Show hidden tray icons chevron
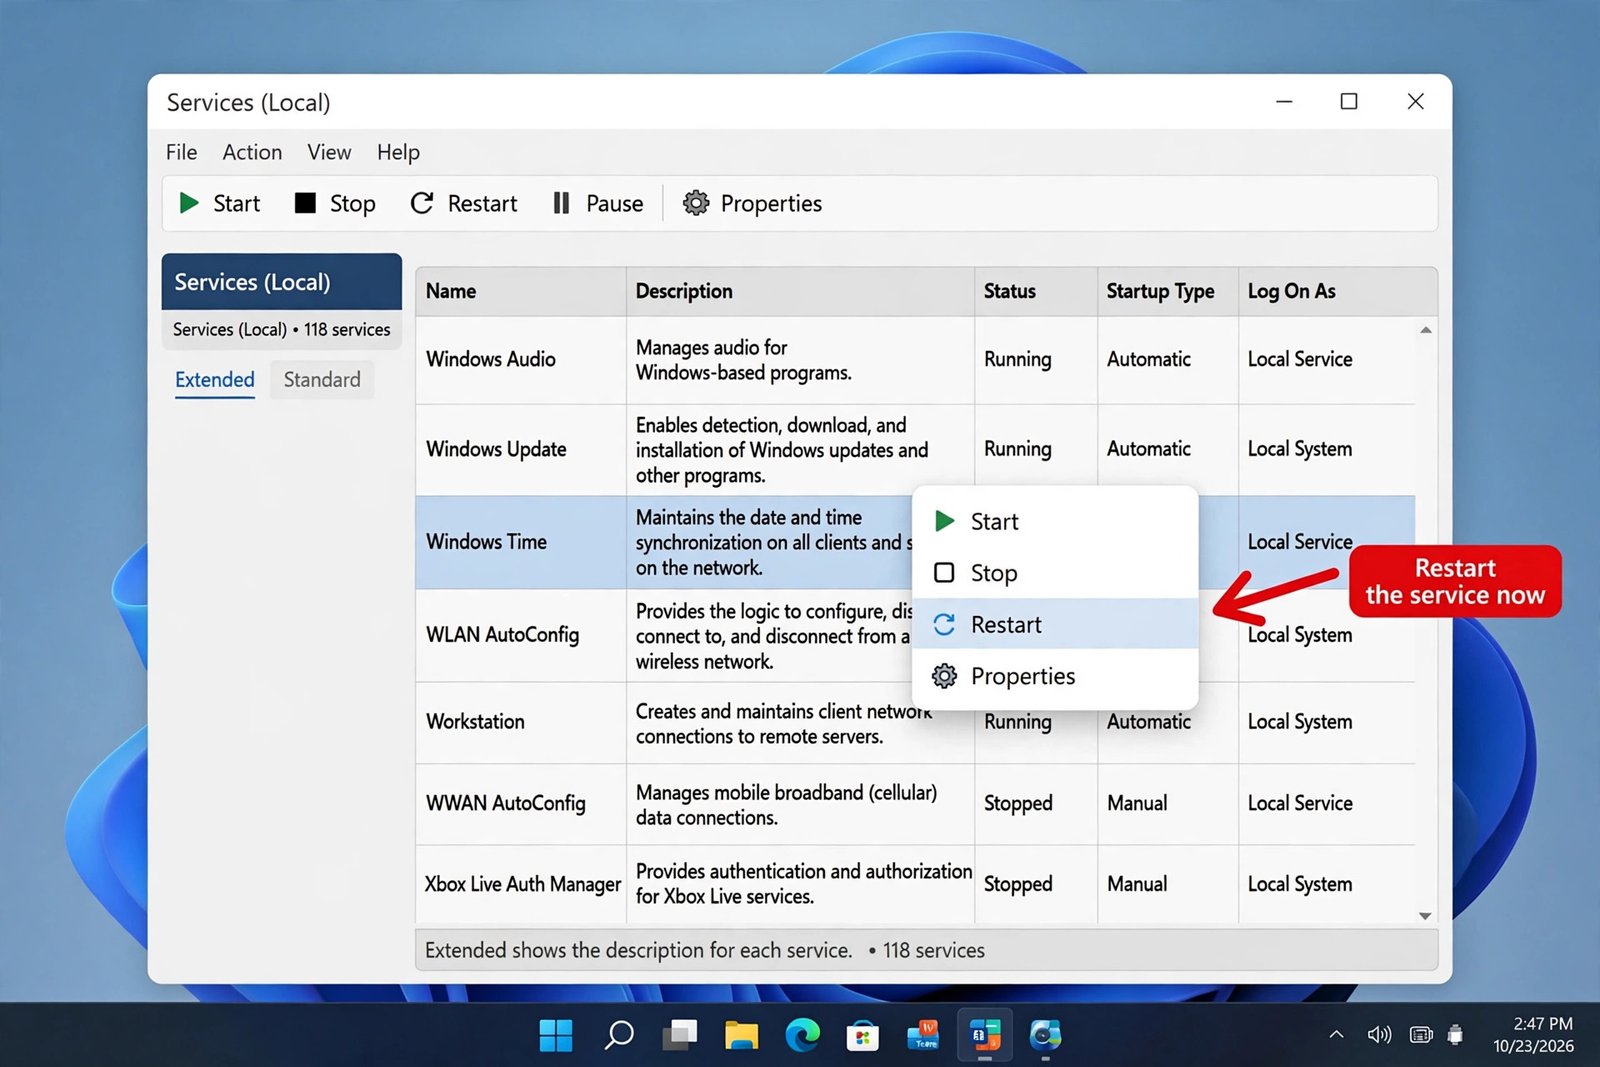This screenshot has height=1067, width=1600. pyautogui.click(x=1336, y=1035)
